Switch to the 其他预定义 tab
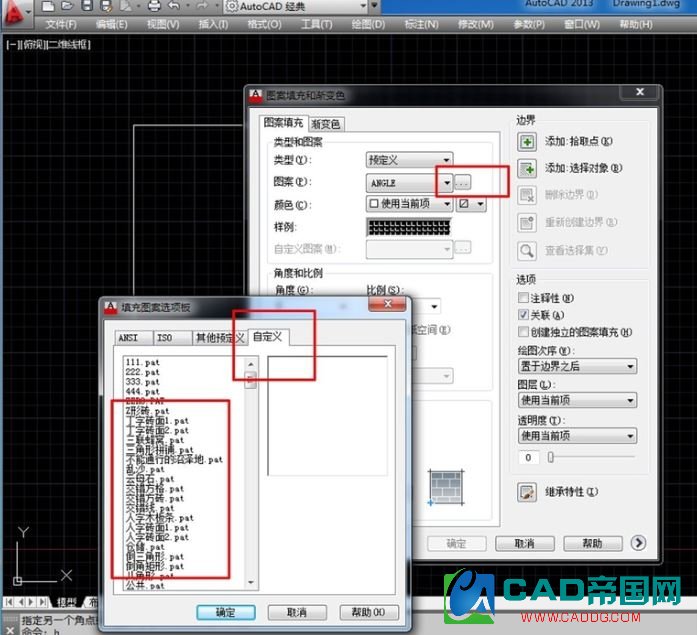Screen dimensions: 697x635 (220, 338)
